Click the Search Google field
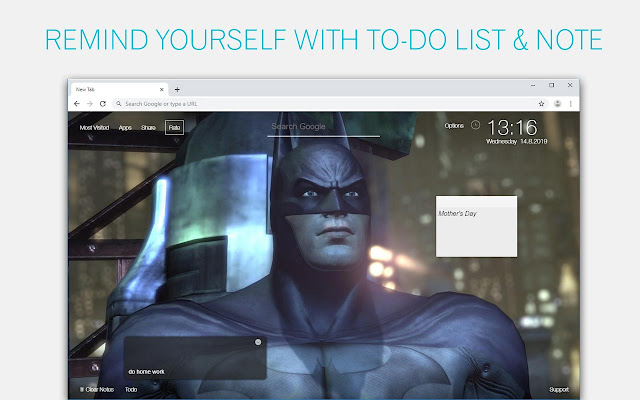The height and width of the screenshot is (400, 640). tap(323, 127)
